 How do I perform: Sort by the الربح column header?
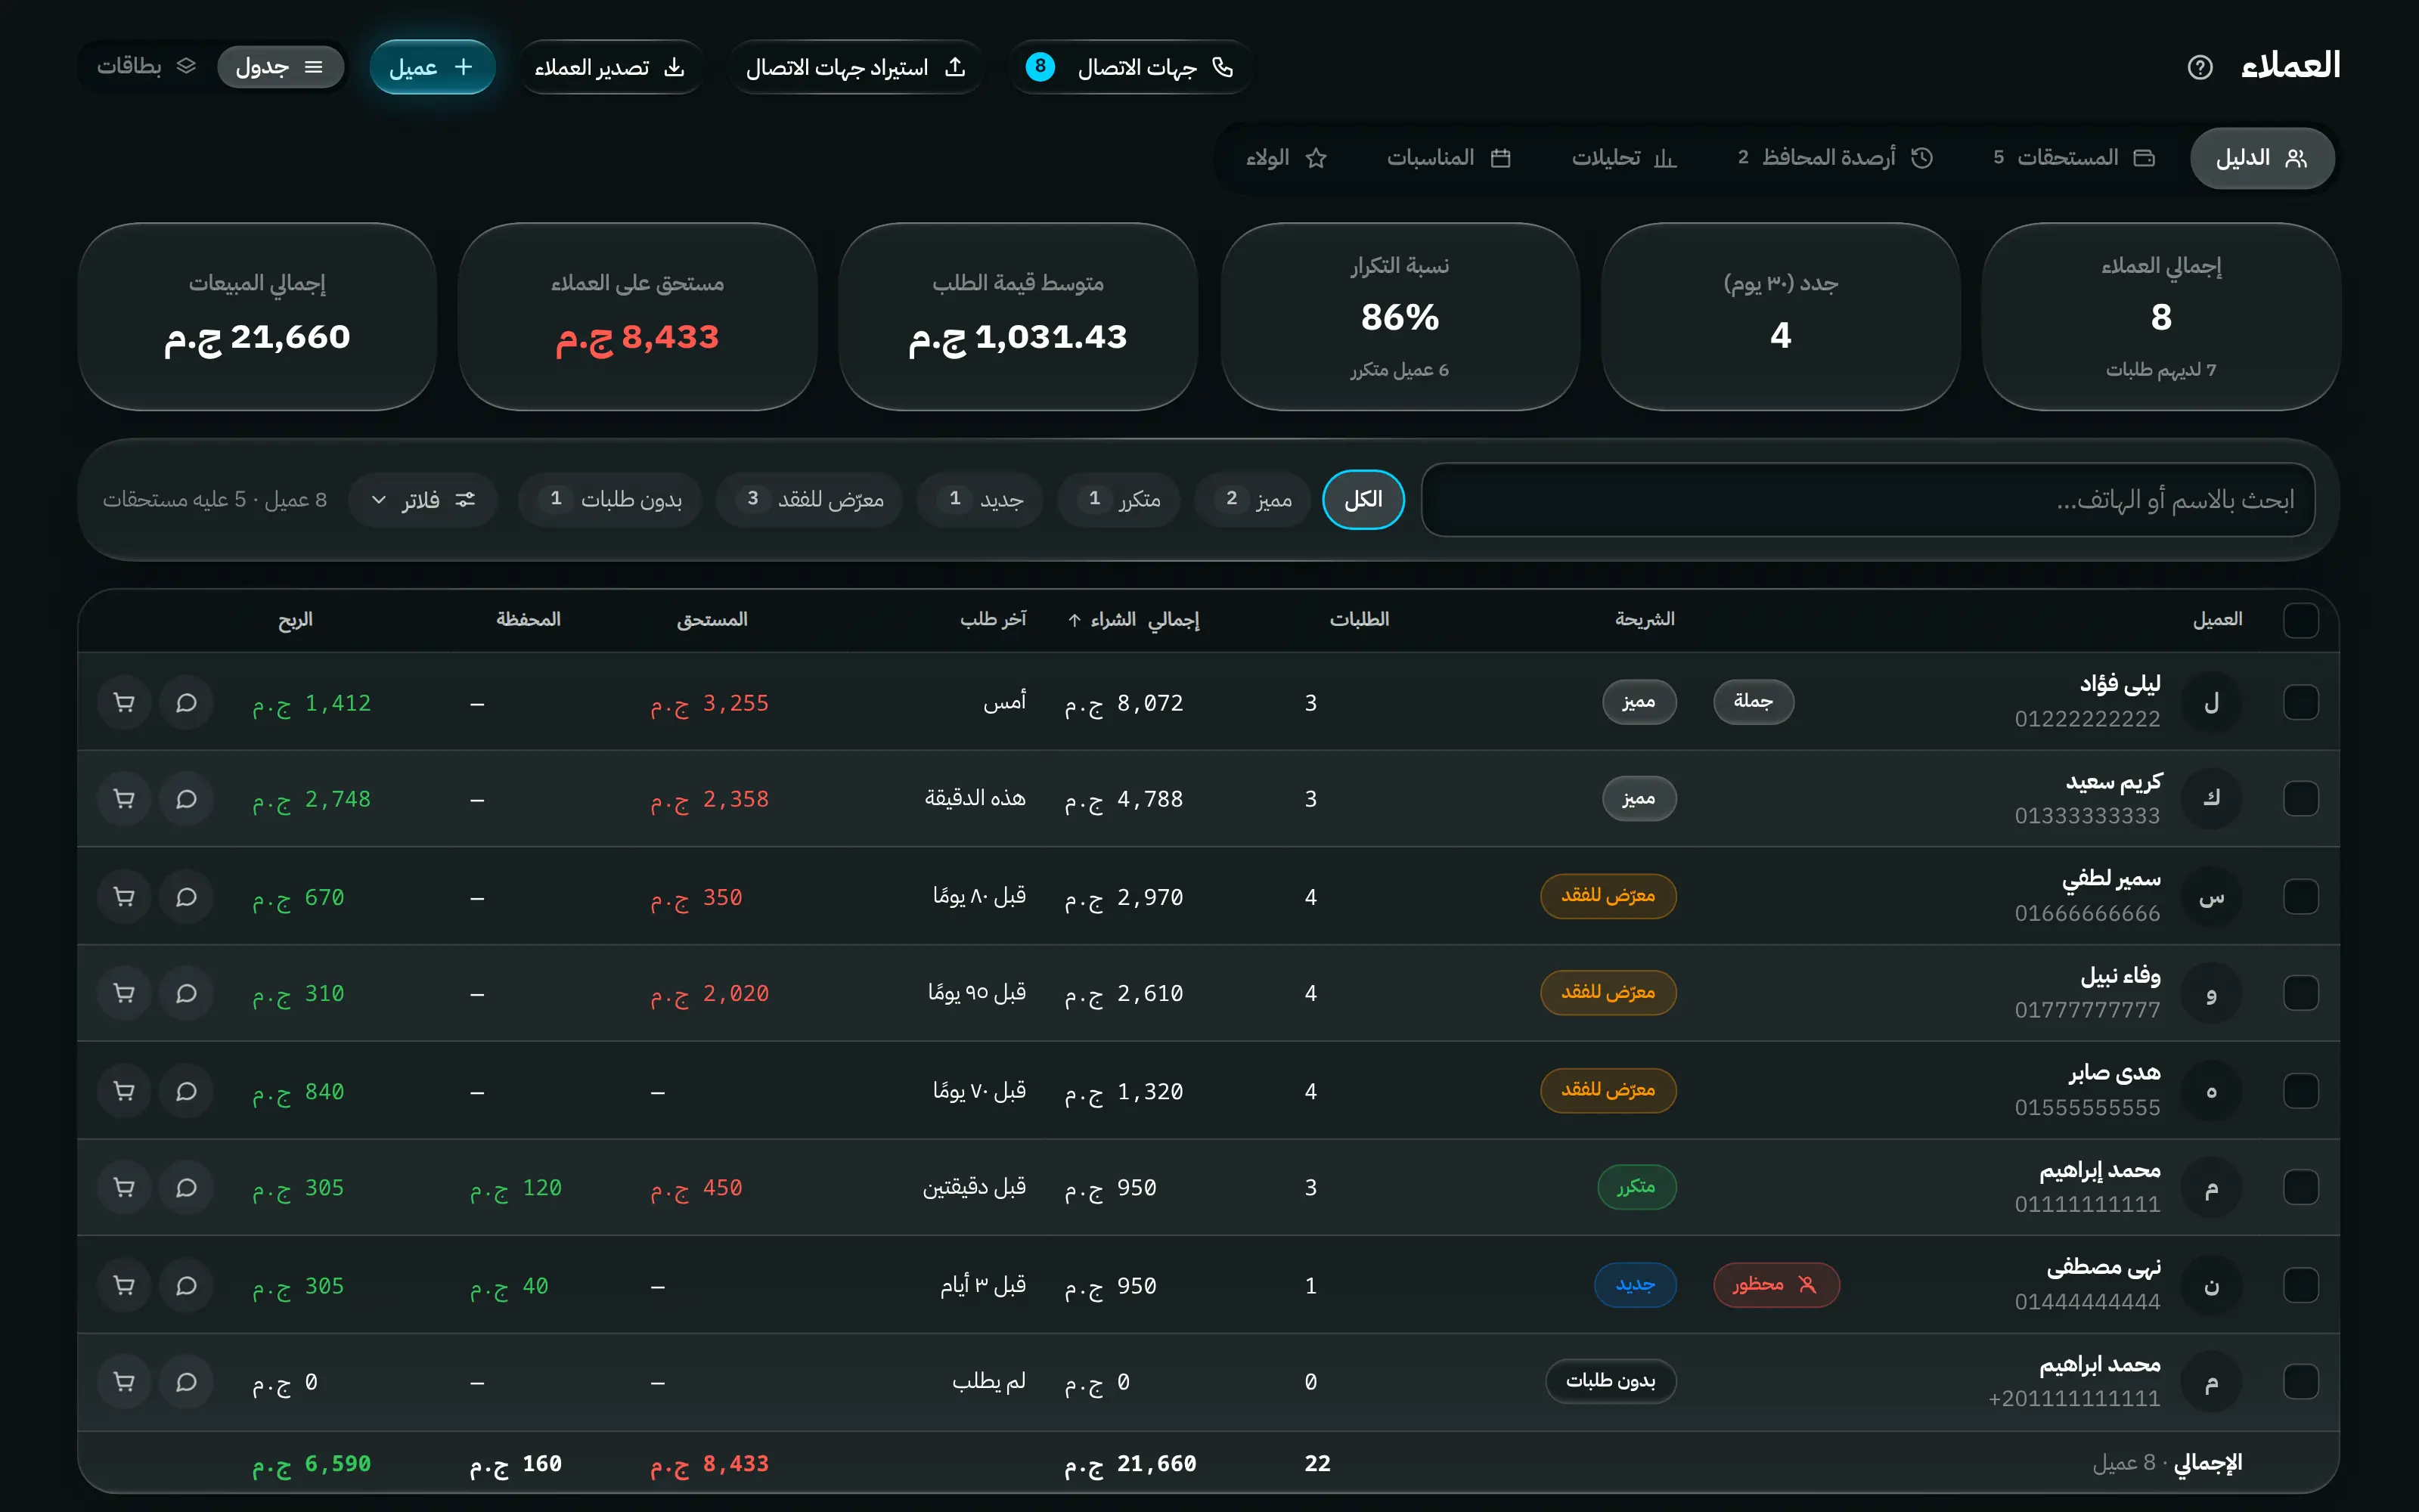click(x=295, y=620)
